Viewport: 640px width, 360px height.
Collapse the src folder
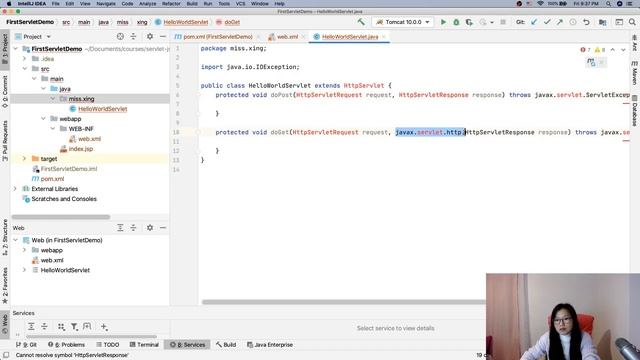pos(24,69)
